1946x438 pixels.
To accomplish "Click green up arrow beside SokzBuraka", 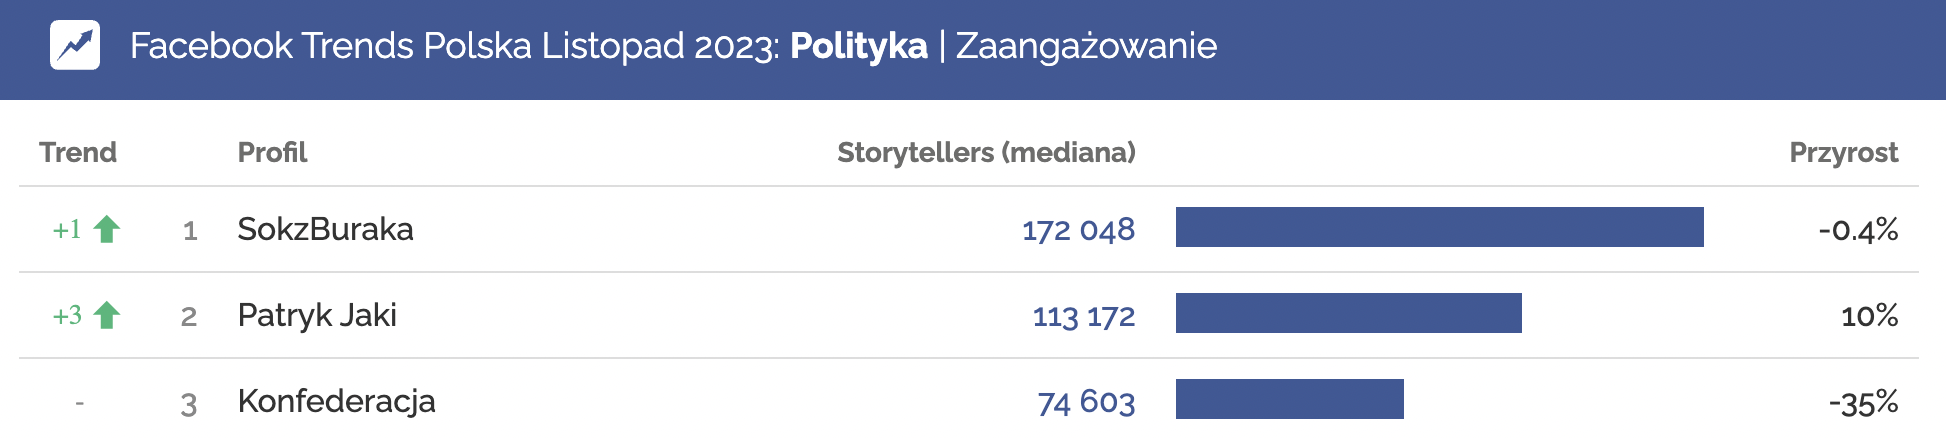I will point(107,230).
